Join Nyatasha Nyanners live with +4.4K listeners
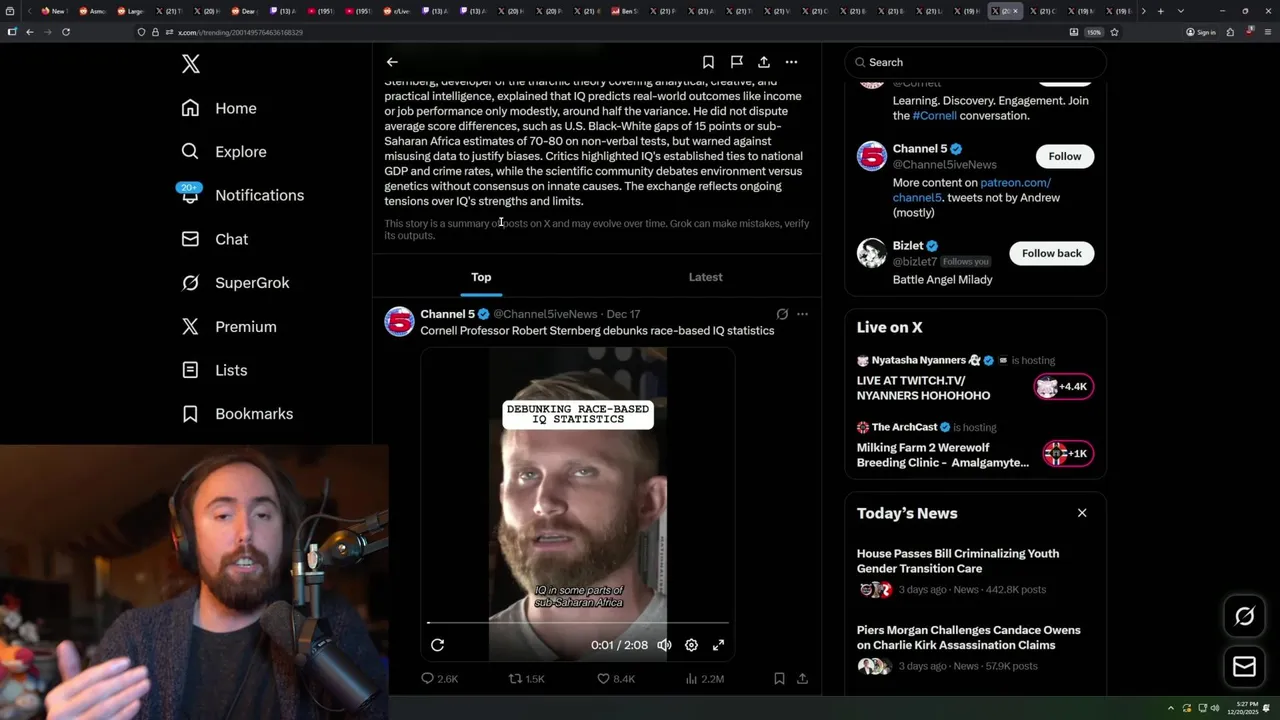This screenshot has height=720, width=1280. click(x=1064, y=387)
